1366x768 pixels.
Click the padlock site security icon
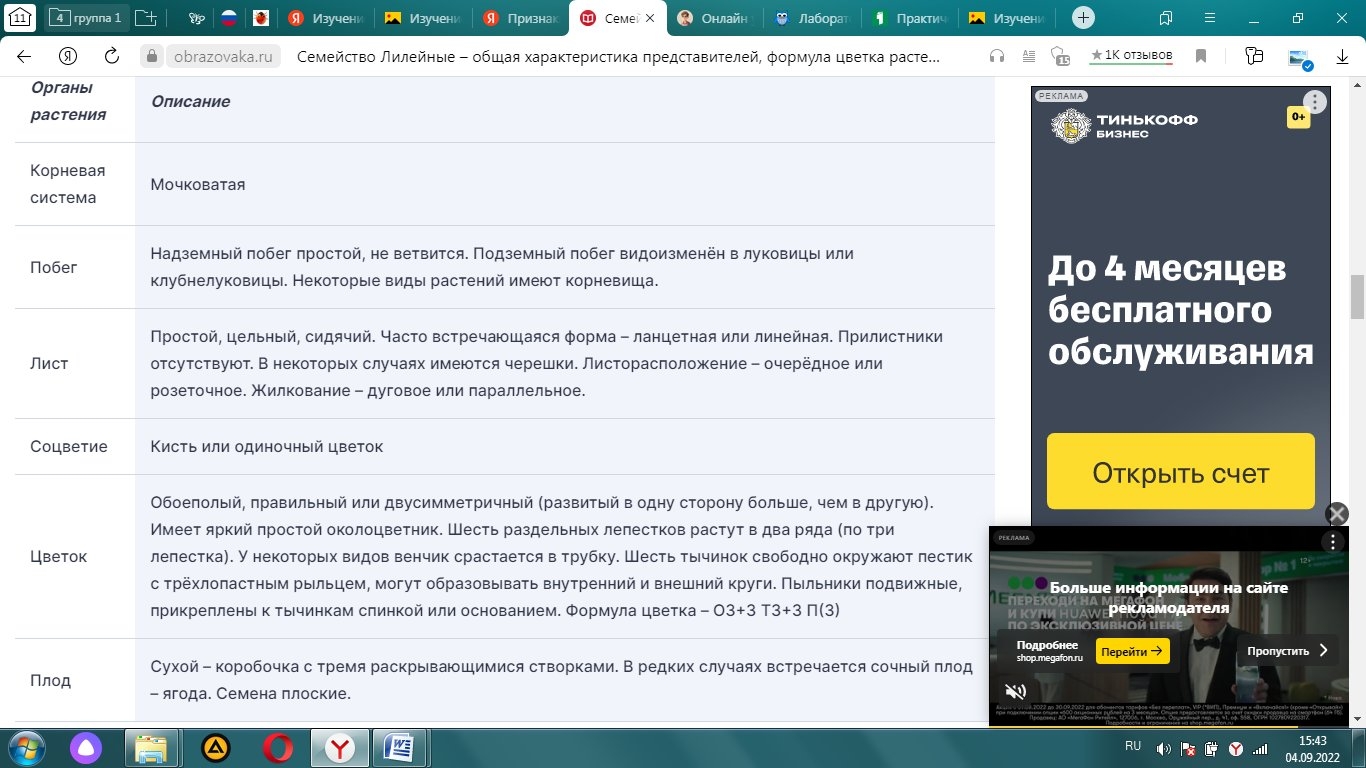pyautogui.click(x=152, y=57)
